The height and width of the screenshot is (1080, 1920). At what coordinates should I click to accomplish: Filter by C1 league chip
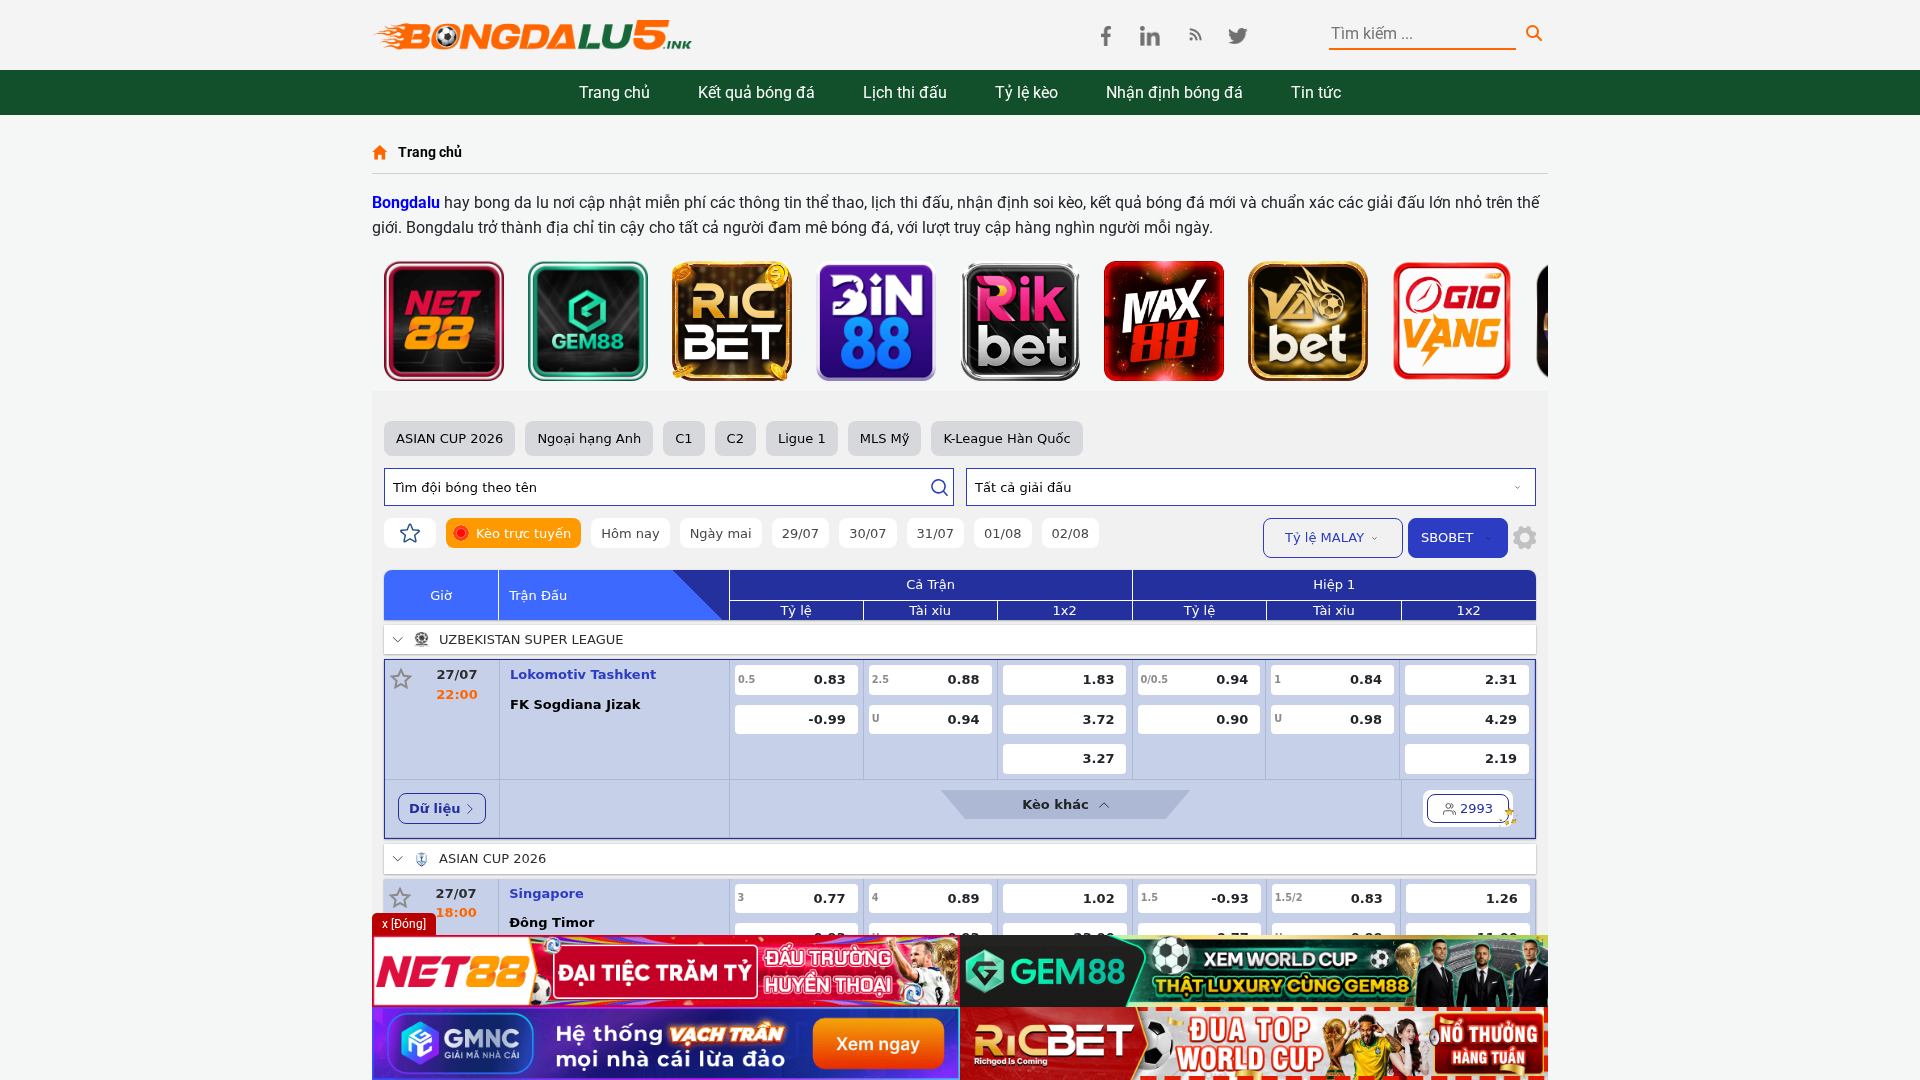684,438
